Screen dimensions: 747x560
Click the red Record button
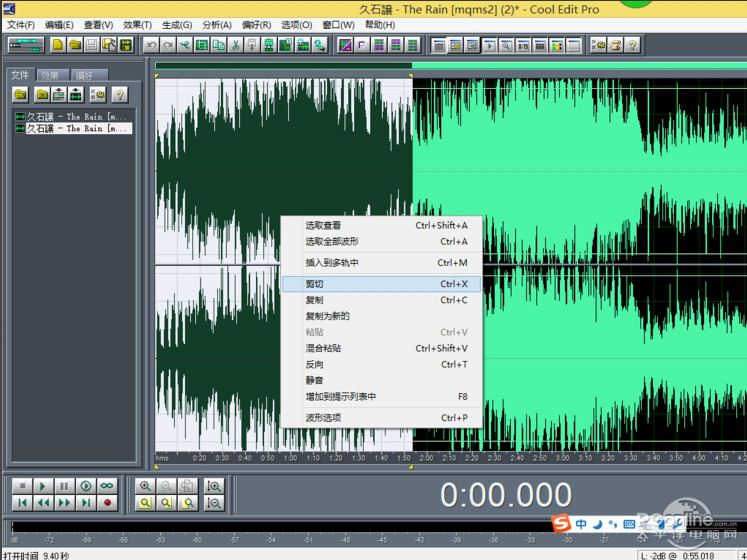click(x=108, y=503)
